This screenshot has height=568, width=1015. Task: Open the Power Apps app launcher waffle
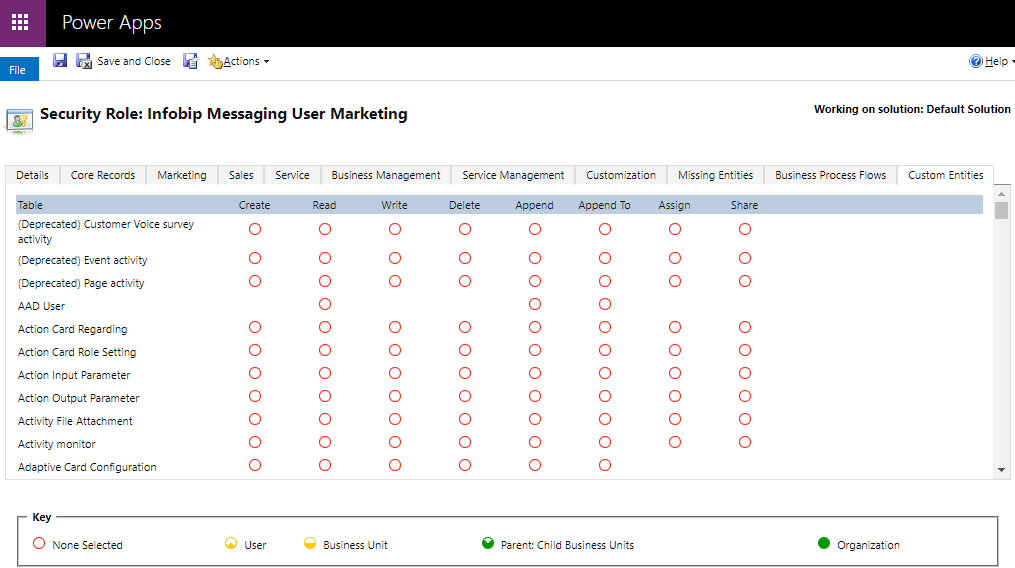pyautogui.click(x=20, y=23)
